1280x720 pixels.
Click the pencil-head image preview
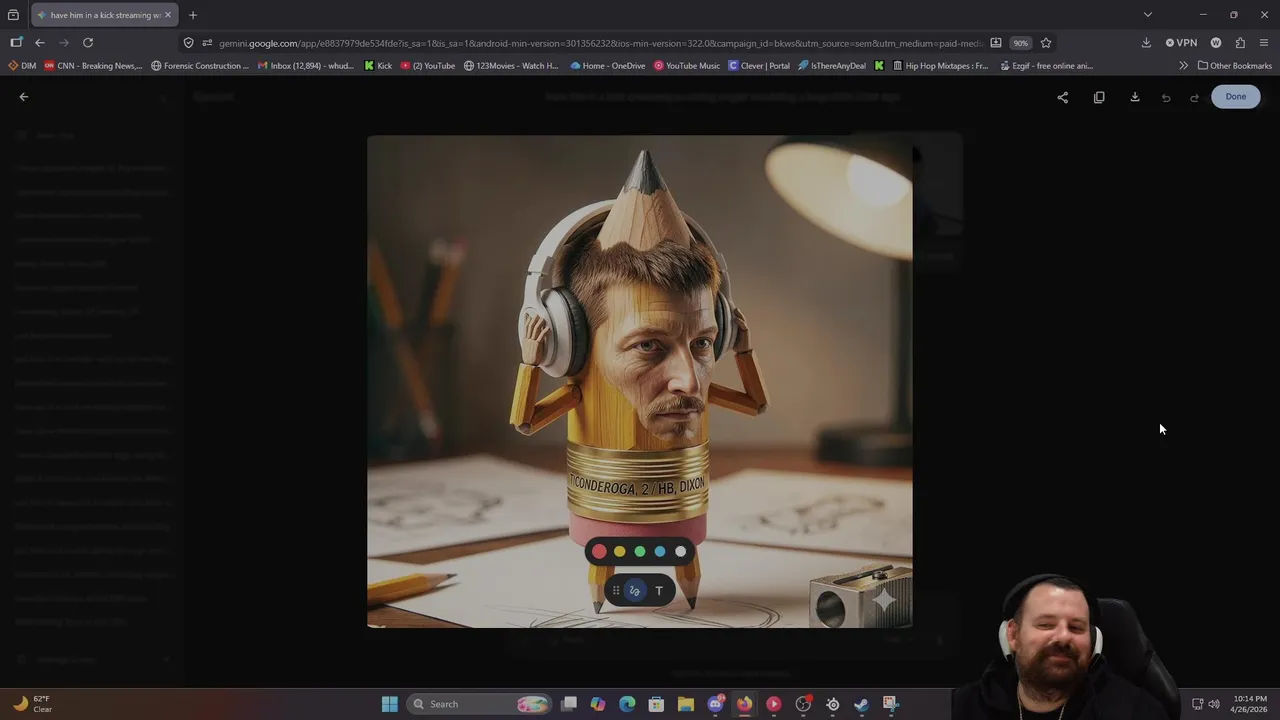tap(640, 381)
